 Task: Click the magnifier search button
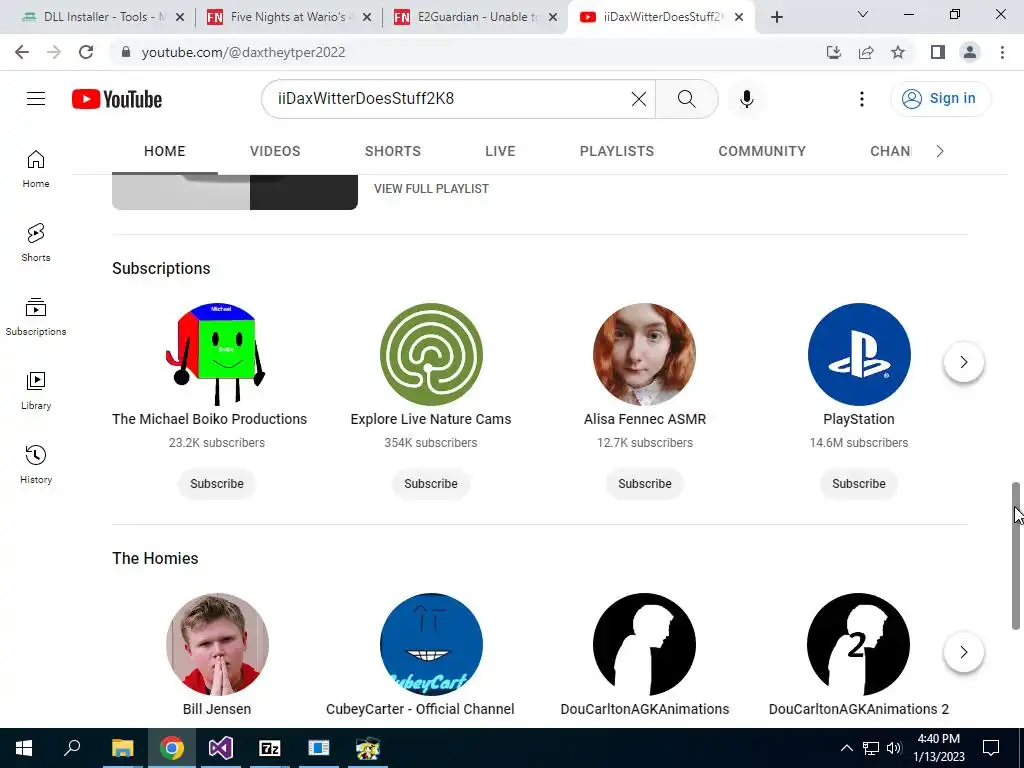point(686,99)
